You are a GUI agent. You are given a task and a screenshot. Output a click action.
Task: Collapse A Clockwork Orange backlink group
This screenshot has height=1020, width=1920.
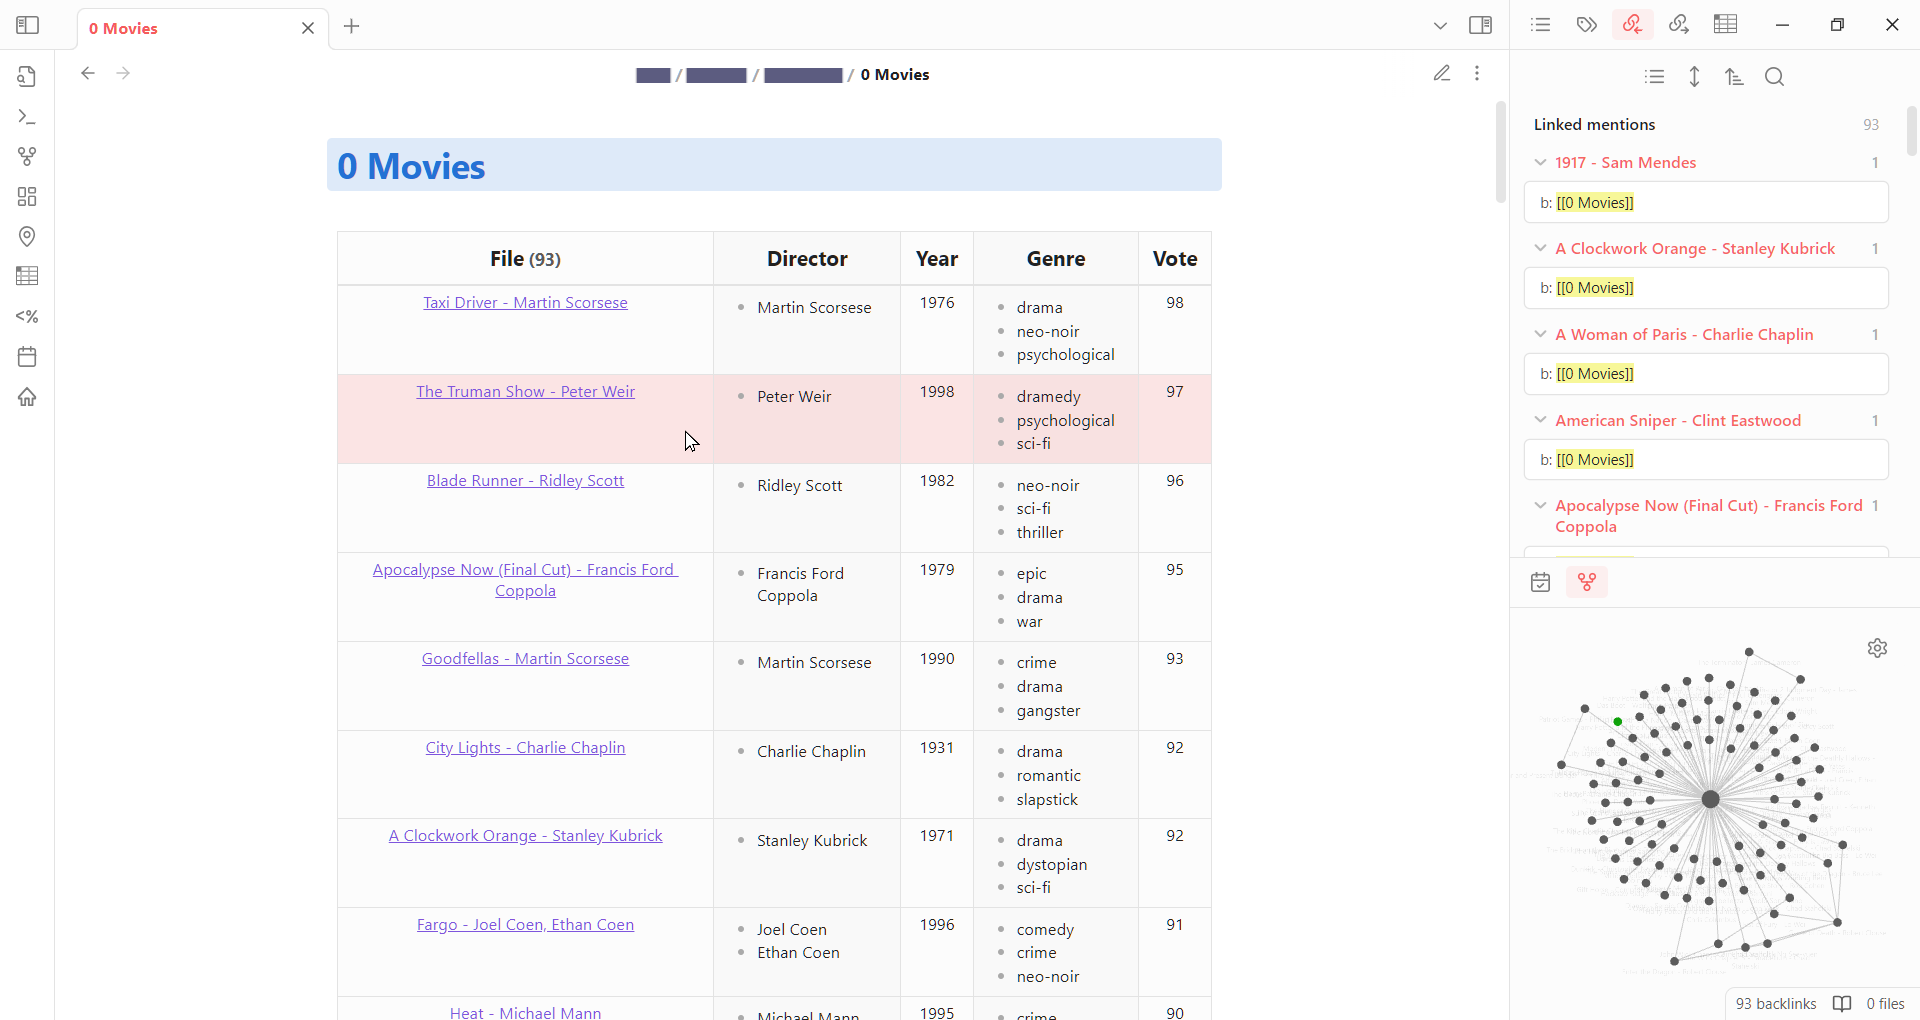[x=1540, y=248]
